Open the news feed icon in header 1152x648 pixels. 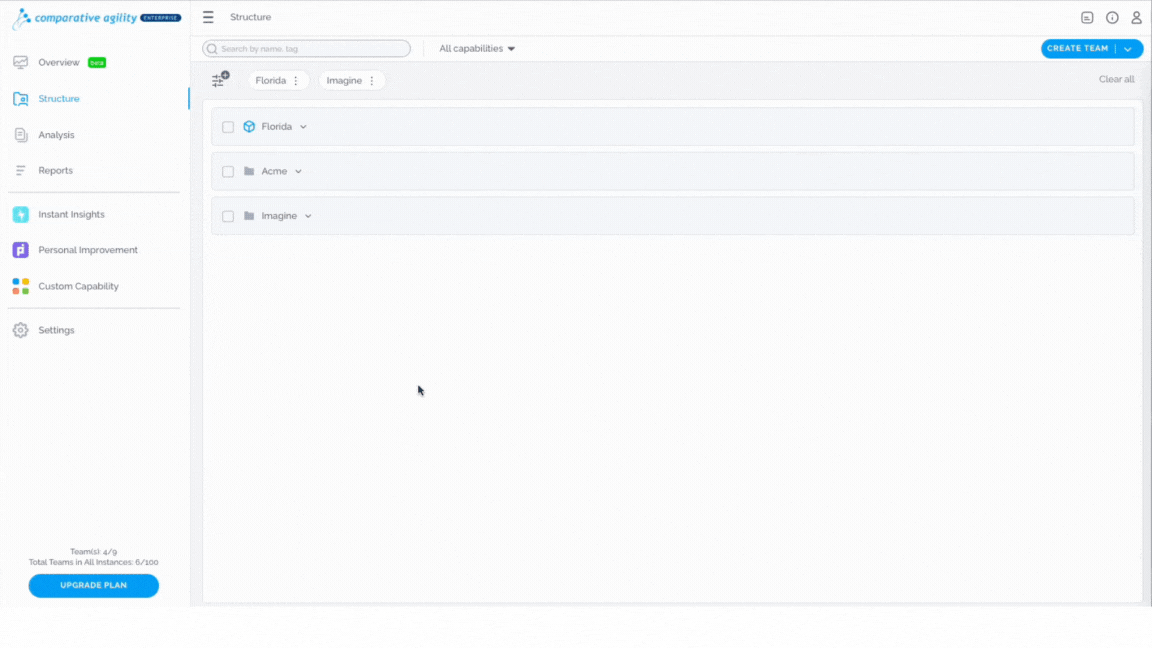(x=1087, y=18)
